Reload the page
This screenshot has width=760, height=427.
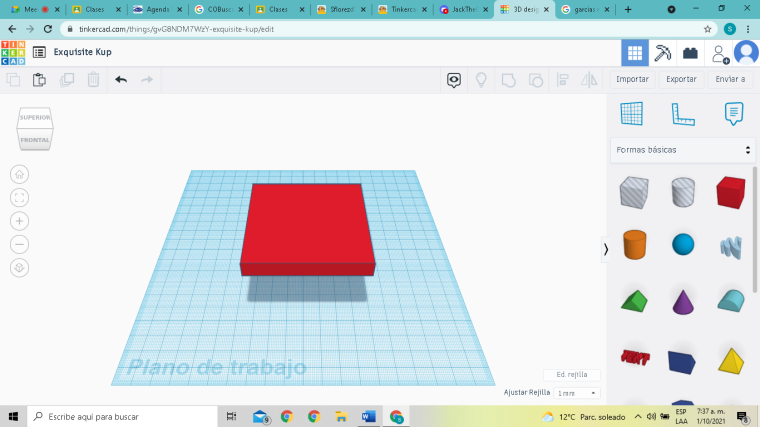click(48, 29)
